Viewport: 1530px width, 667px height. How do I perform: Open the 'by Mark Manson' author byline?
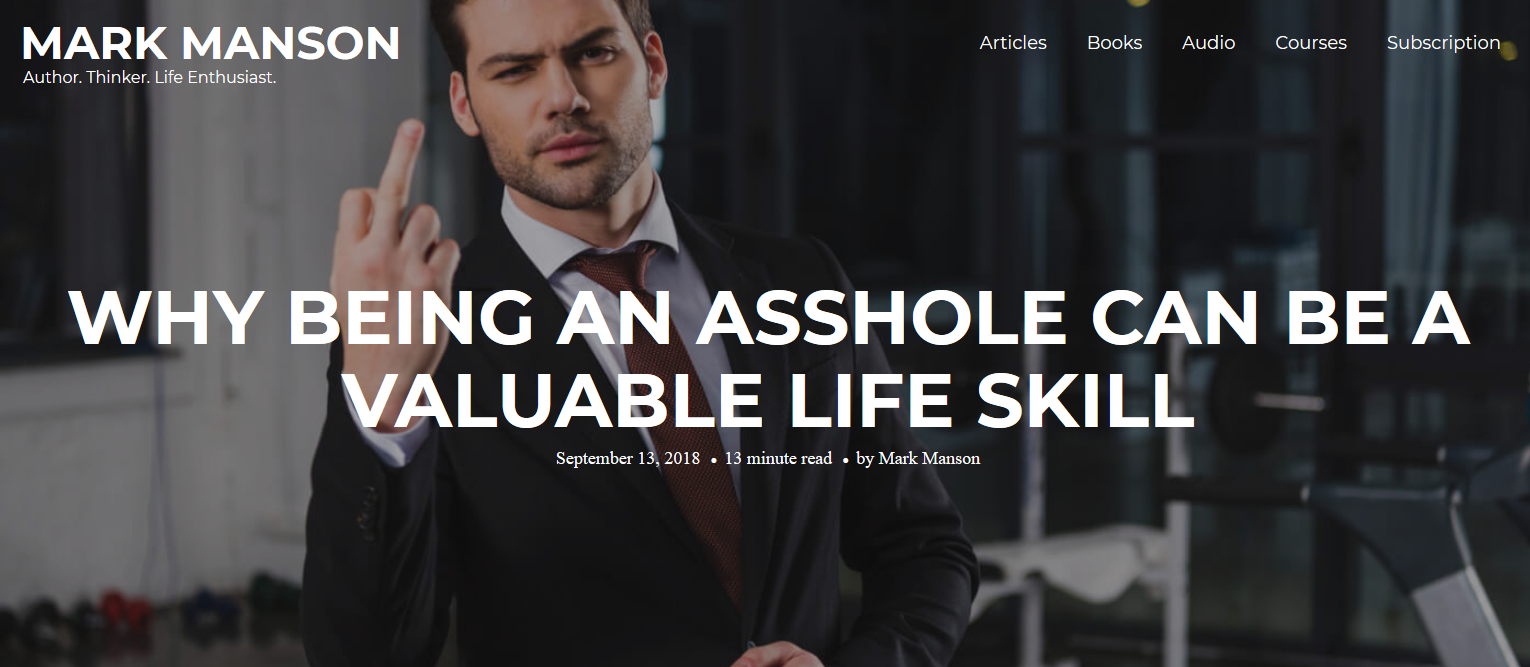click(918, 458)
